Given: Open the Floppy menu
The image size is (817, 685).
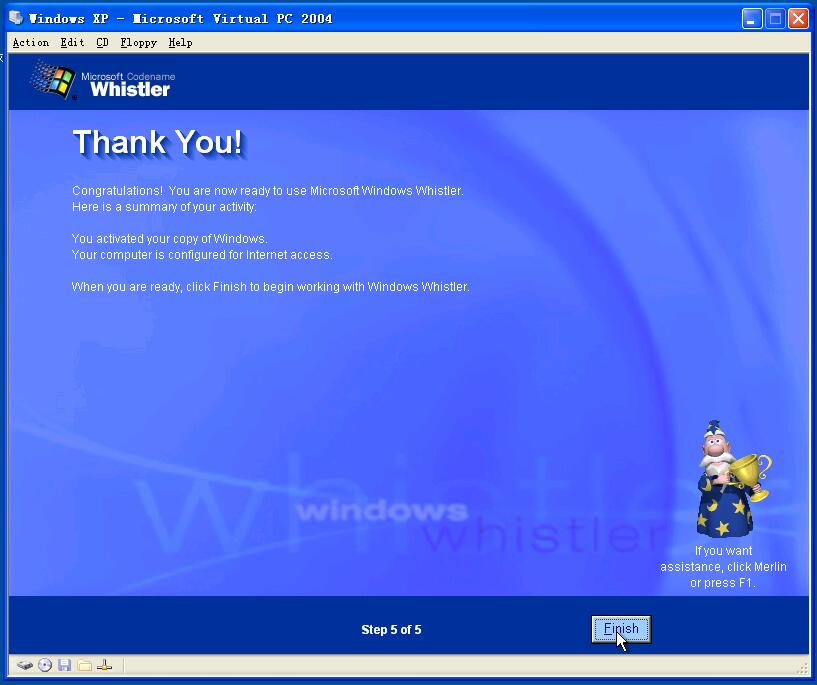Looking at the screenshot, I should coord(139,43).
